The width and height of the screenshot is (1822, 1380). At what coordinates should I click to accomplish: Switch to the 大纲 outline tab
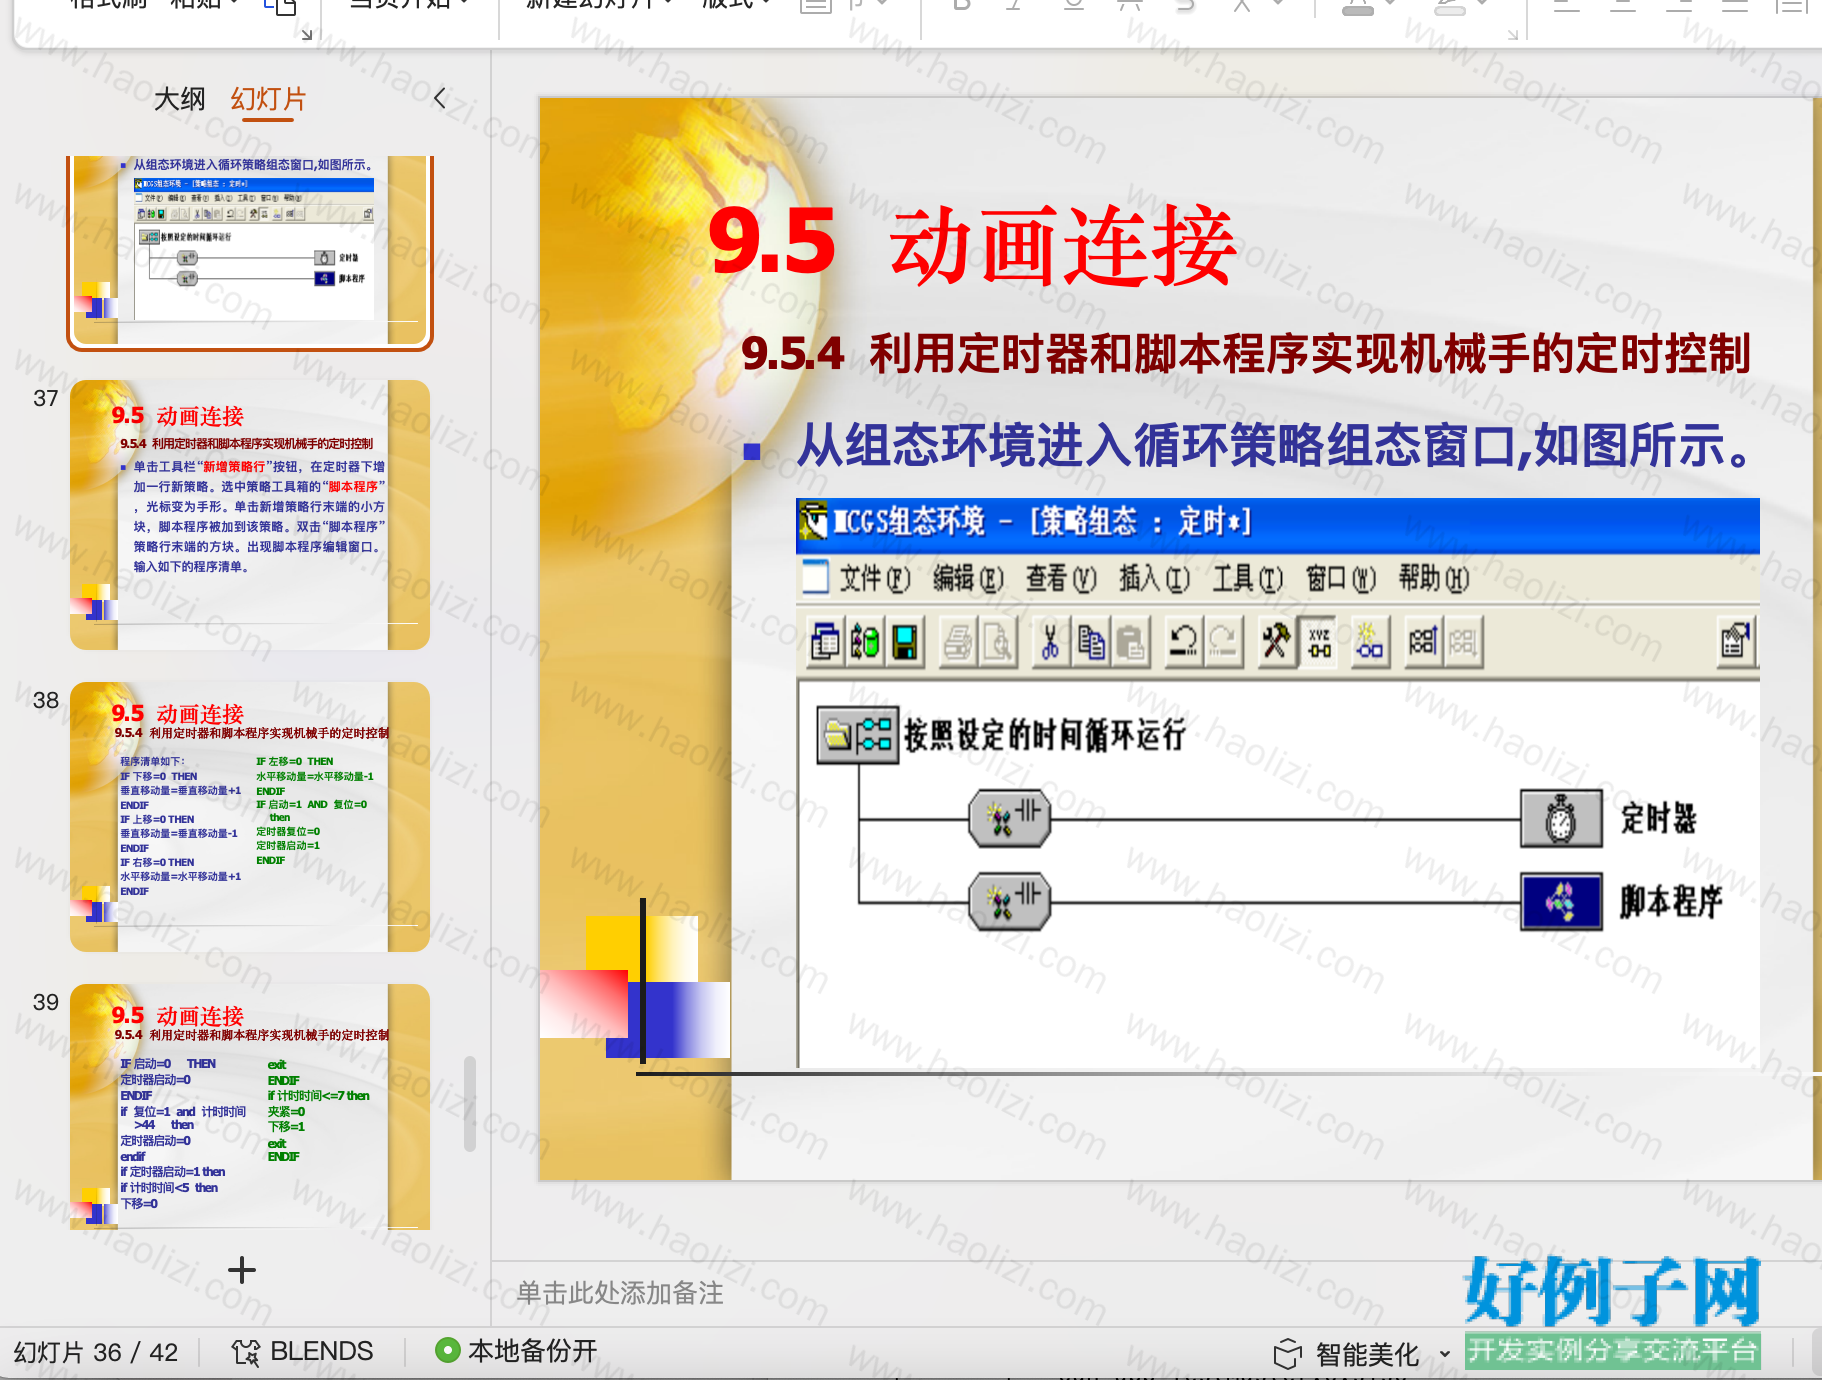point(179,99)
